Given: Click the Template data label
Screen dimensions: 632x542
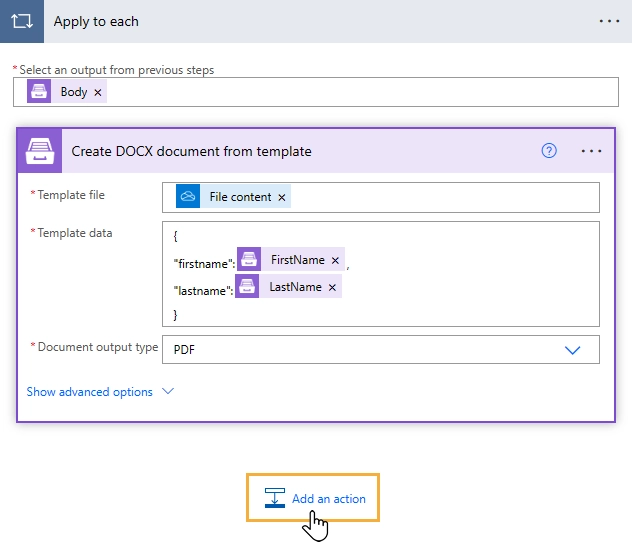Looking at the screenshot, I should (75, 233).
